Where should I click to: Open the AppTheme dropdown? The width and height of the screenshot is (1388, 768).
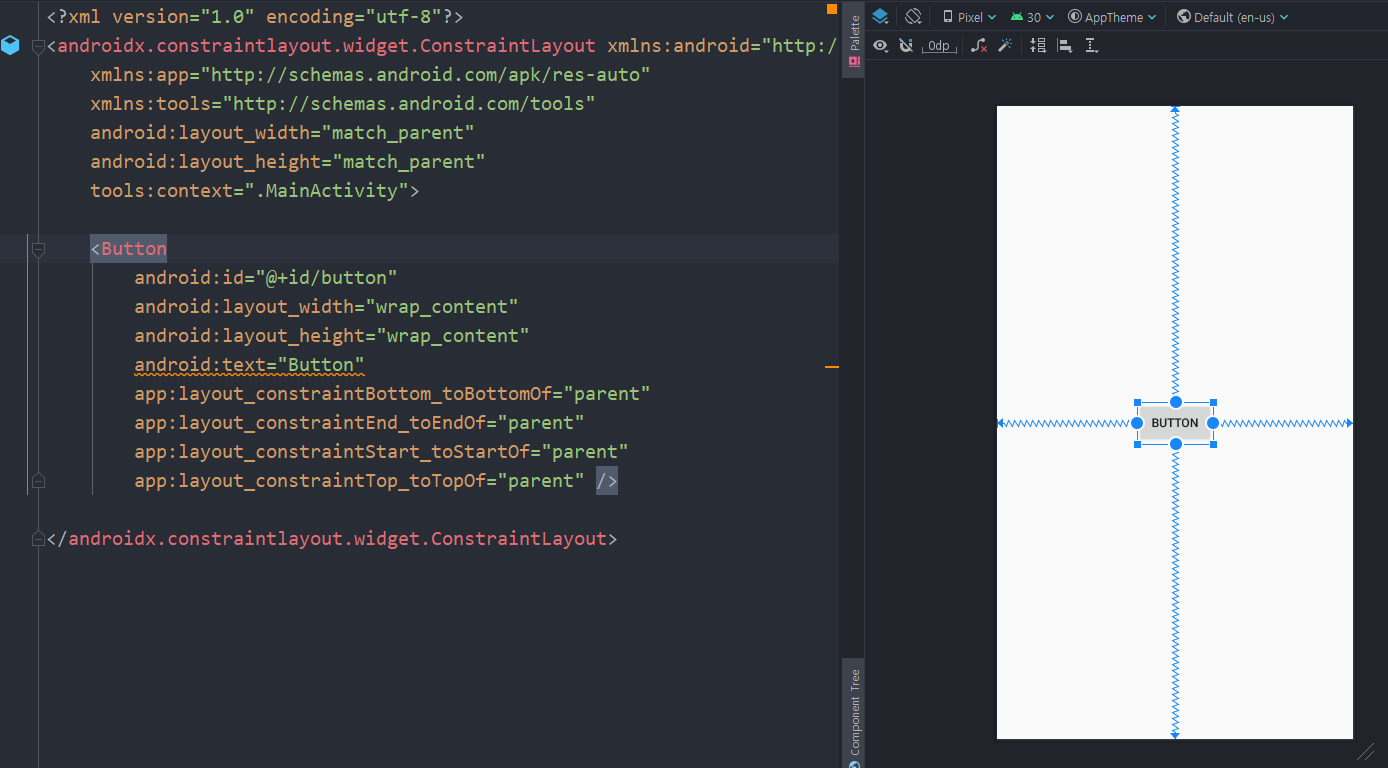click(x=1112, y=17)
